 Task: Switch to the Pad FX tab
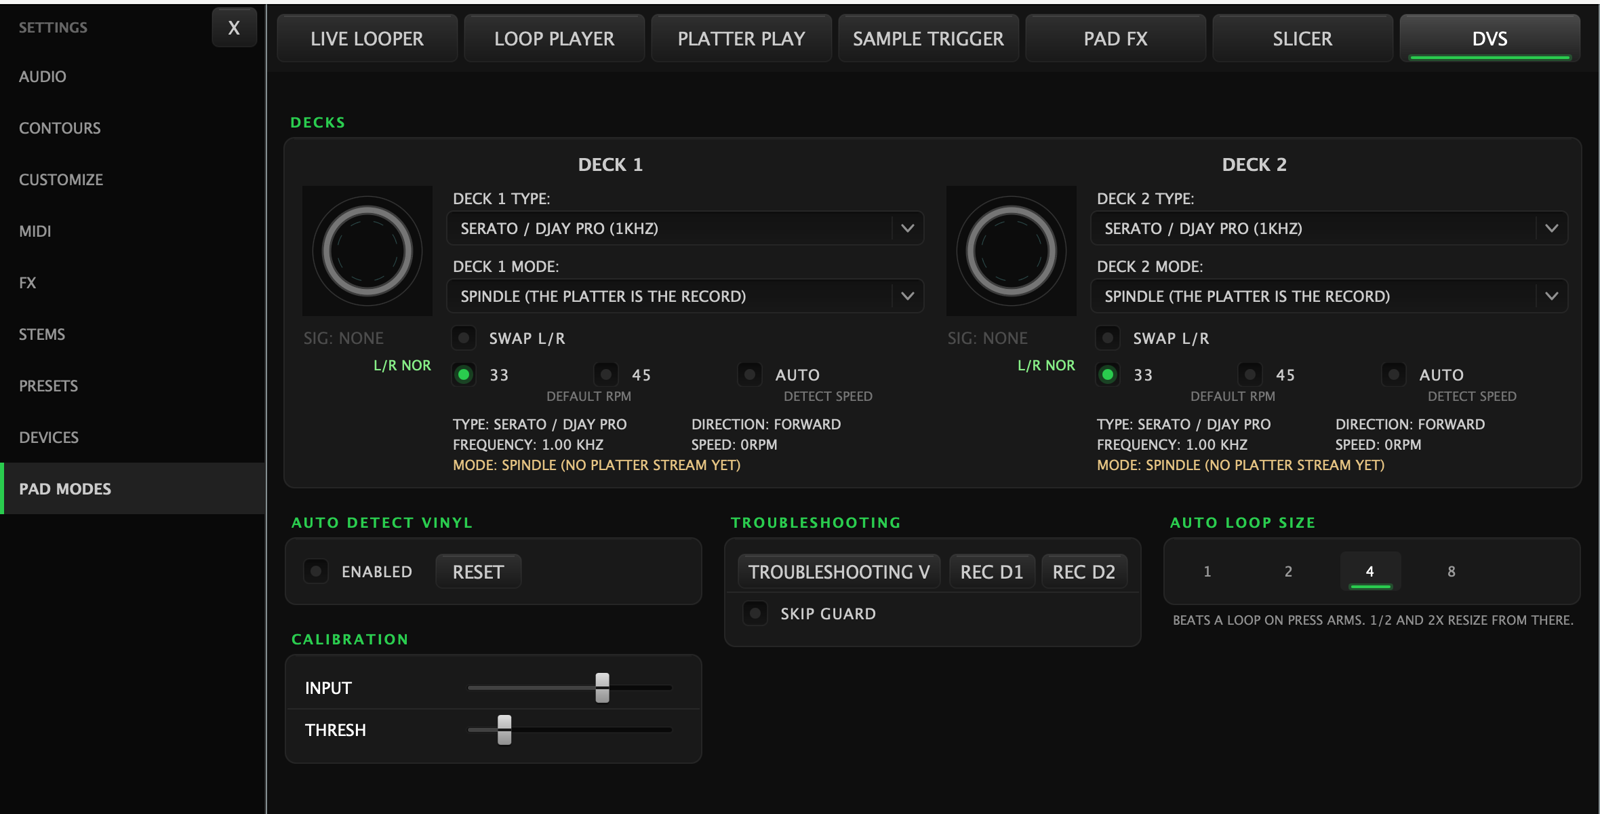click(x=1116, y=39)
